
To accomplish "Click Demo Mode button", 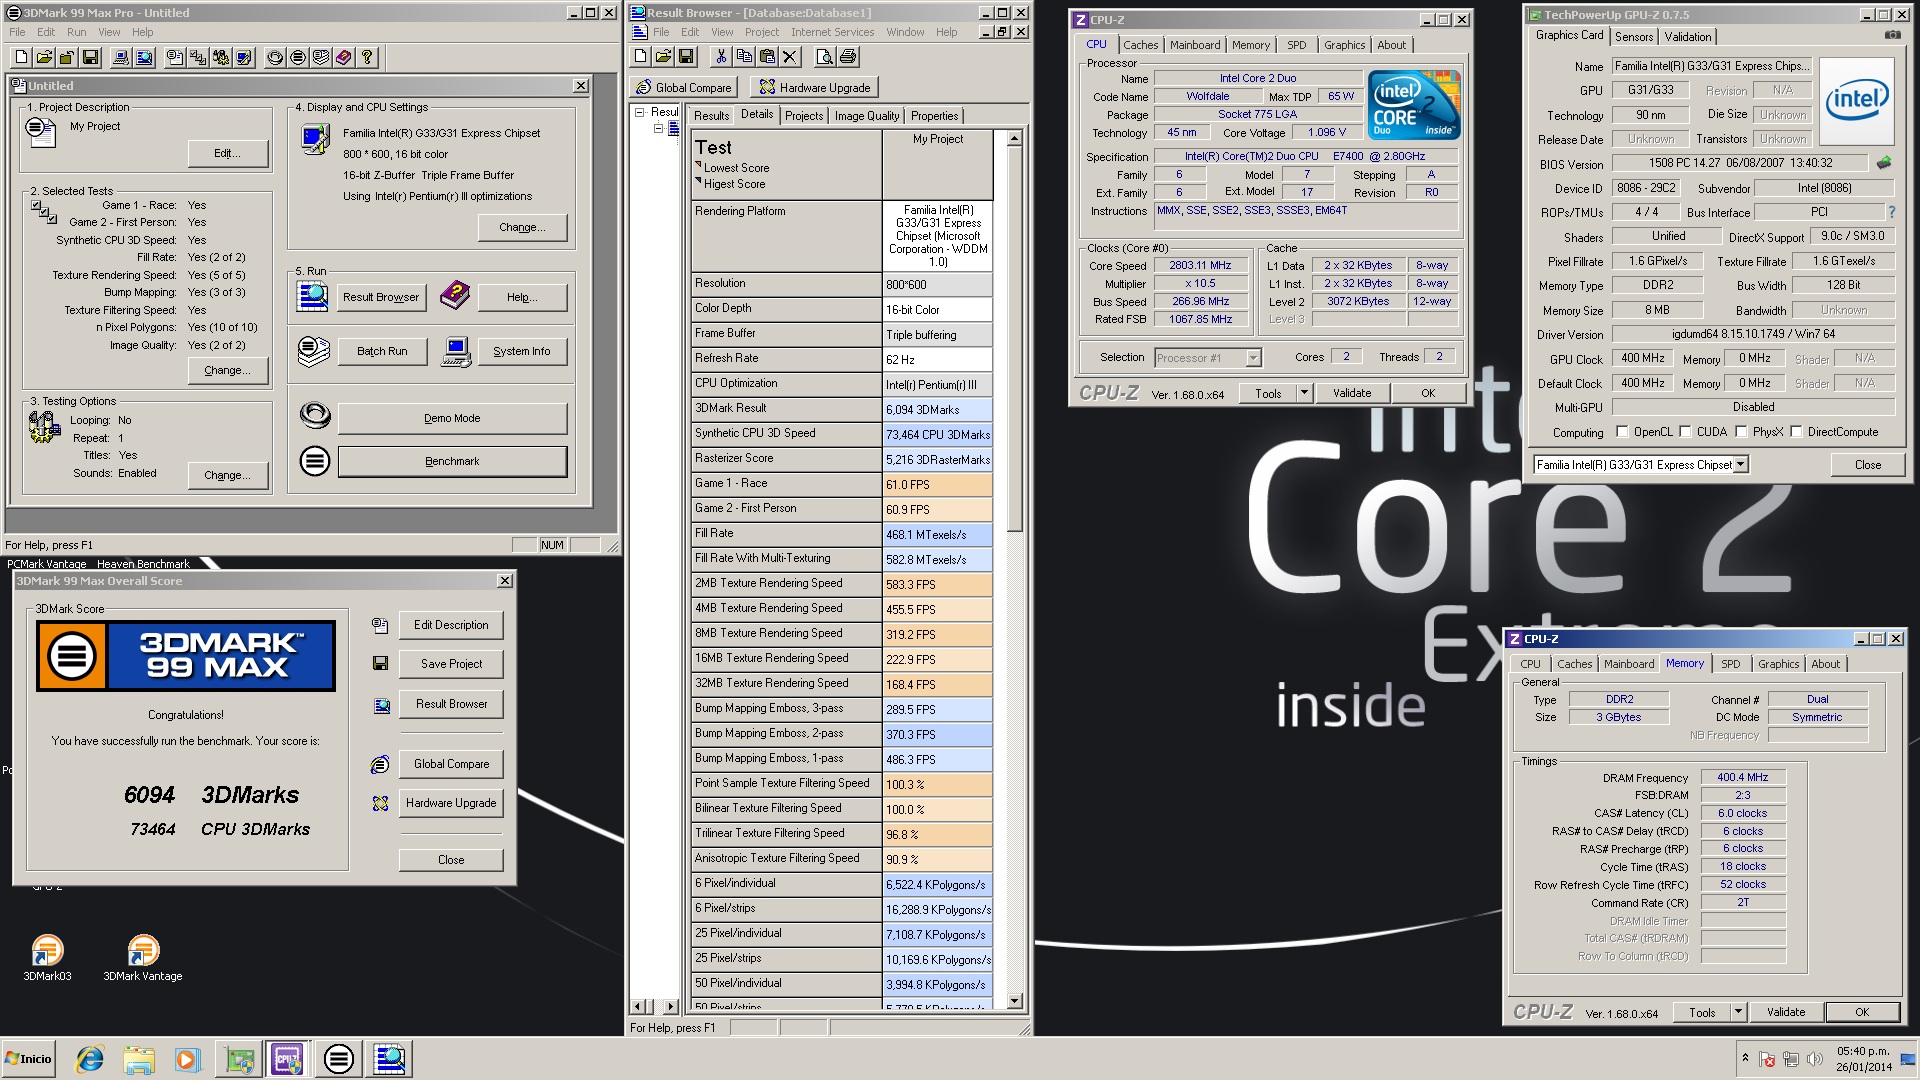I will point(452,418).
